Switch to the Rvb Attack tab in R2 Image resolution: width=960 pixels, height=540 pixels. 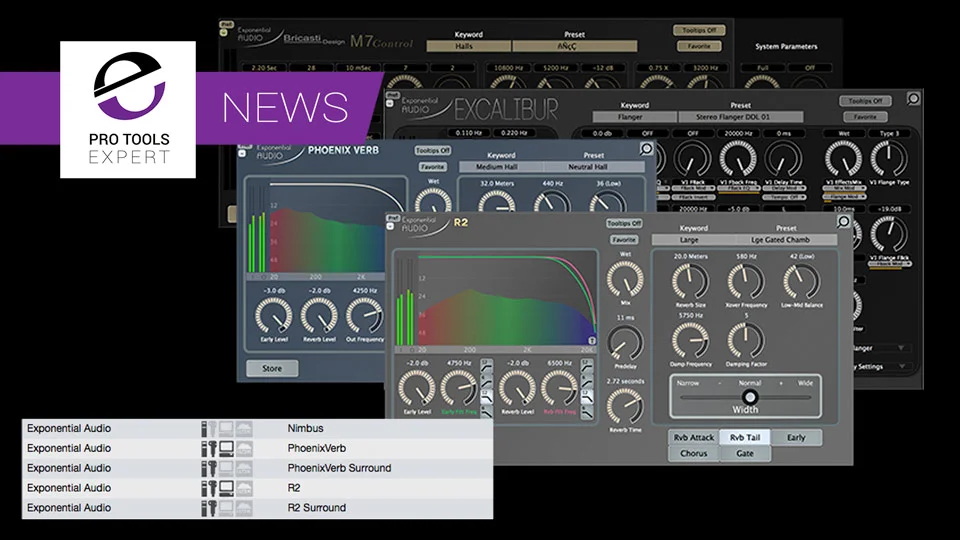(x=694, y=437)
